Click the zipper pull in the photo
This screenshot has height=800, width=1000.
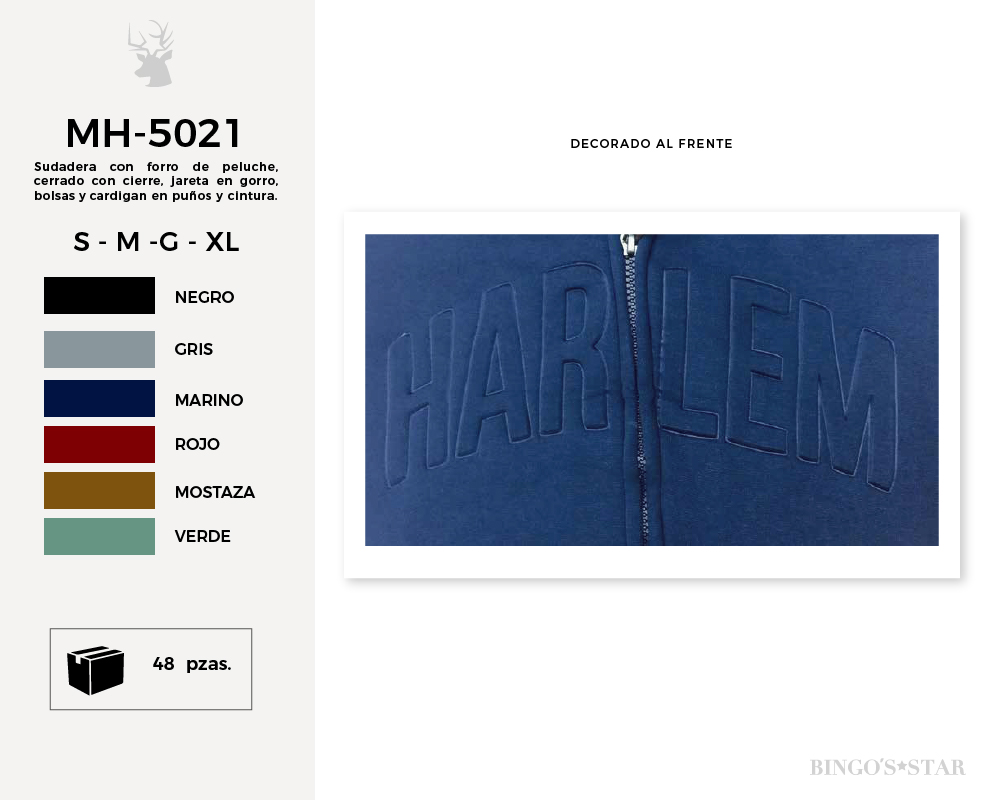pyautogui.click(x=629, y=245)
